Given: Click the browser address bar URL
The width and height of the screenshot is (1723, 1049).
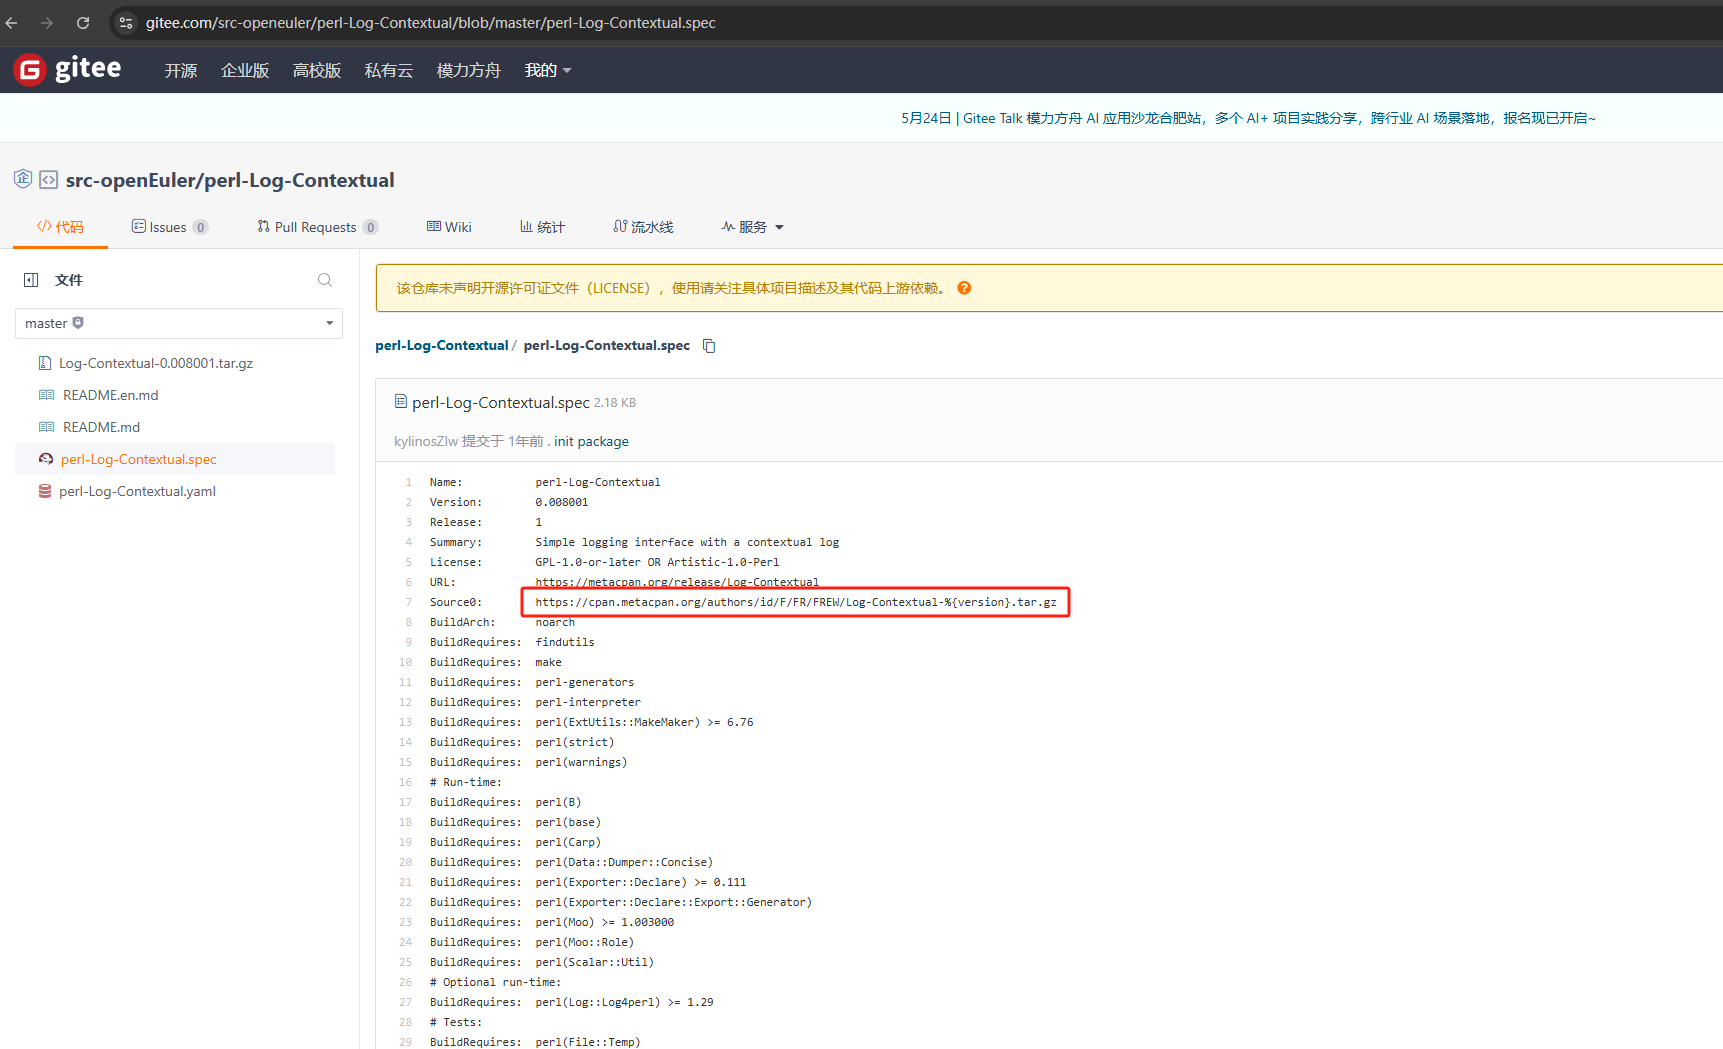Looking at the screenshot, I should click(430, 22).
